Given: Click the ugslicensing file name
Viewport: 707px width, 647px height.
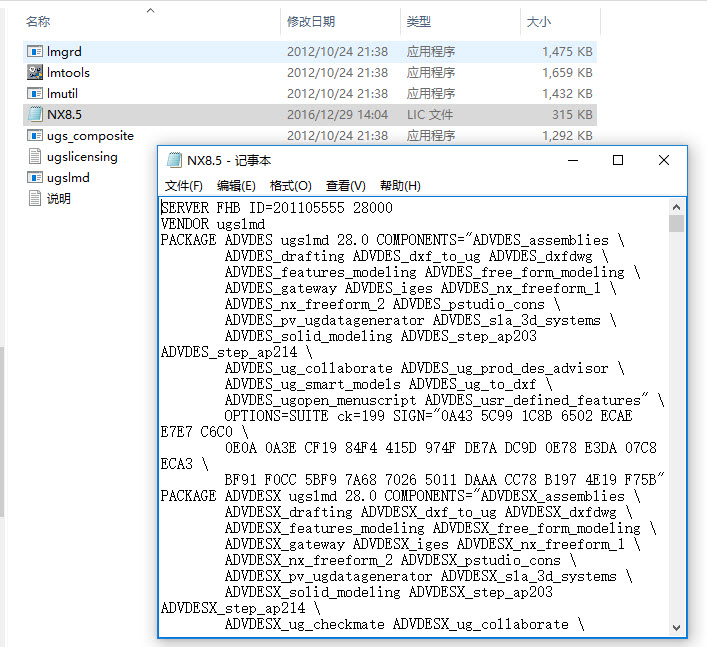Looking at the screenshot, I should (82, 157).
